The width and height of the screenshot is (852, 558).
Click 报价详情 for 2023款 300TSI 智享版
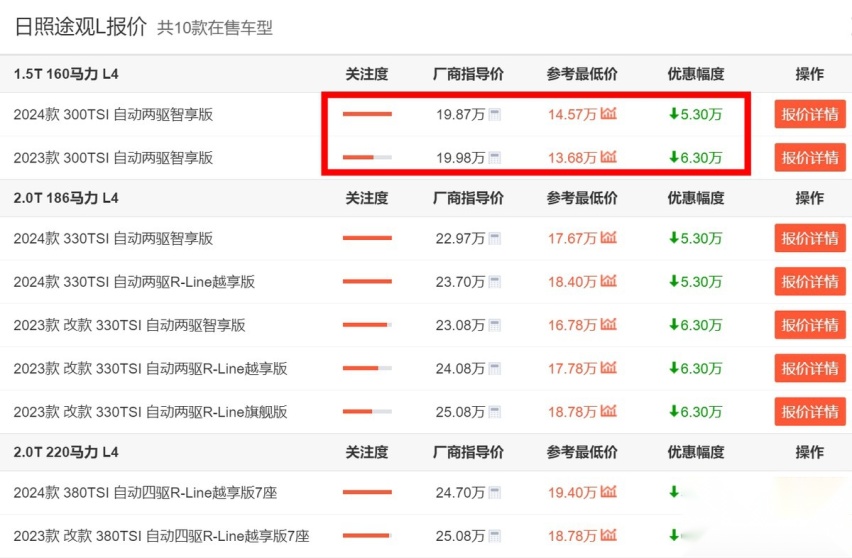pos(810,158)
